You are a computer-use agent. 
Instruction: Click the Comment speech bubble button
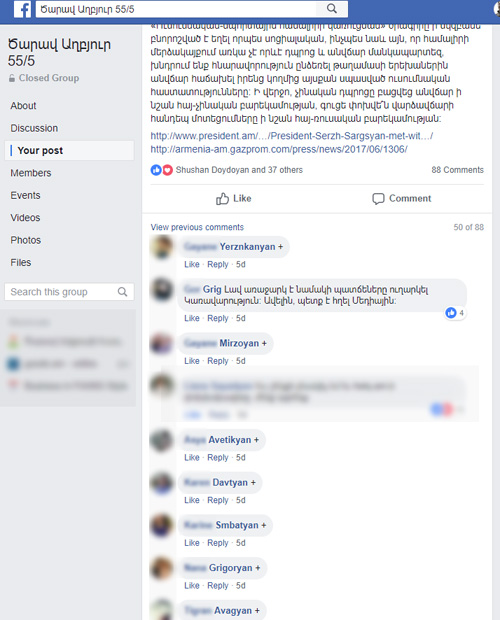click(401, 198)
